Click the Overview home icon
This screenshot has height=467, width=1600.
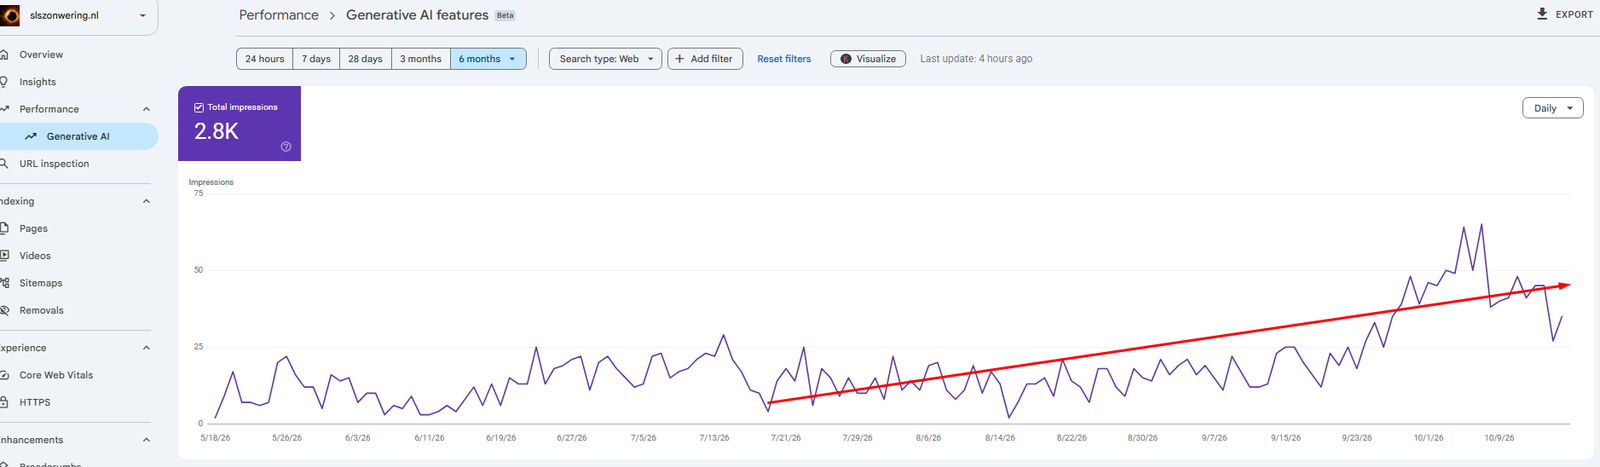pos(4,55)
